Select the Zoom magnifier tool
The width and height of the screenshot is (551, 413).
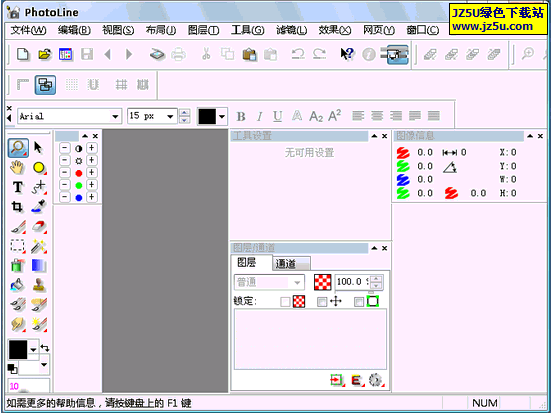tap(18, 148)
